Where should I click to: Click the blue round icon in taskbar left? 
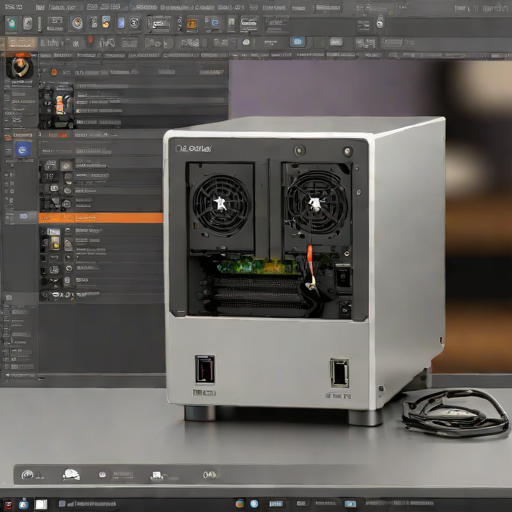(x=23, y=504)
